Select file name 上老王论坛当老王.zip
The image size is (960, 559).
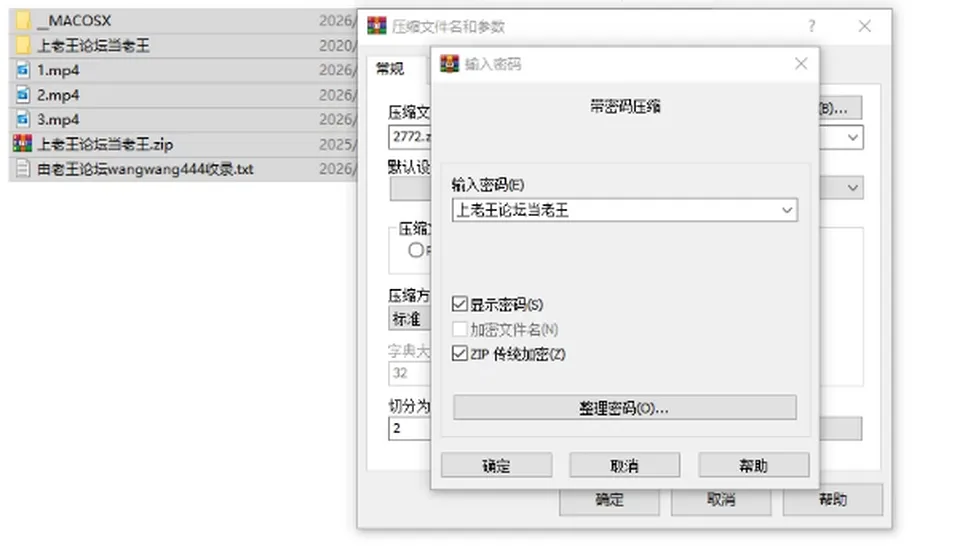tap(105, 144)
